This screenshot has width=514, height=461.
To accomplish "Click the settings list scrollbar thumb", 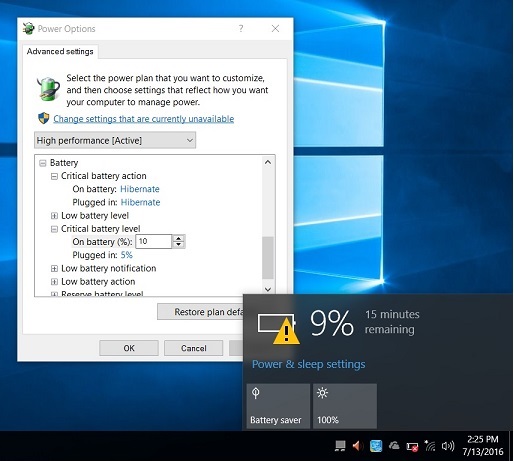I will point(268,257).
